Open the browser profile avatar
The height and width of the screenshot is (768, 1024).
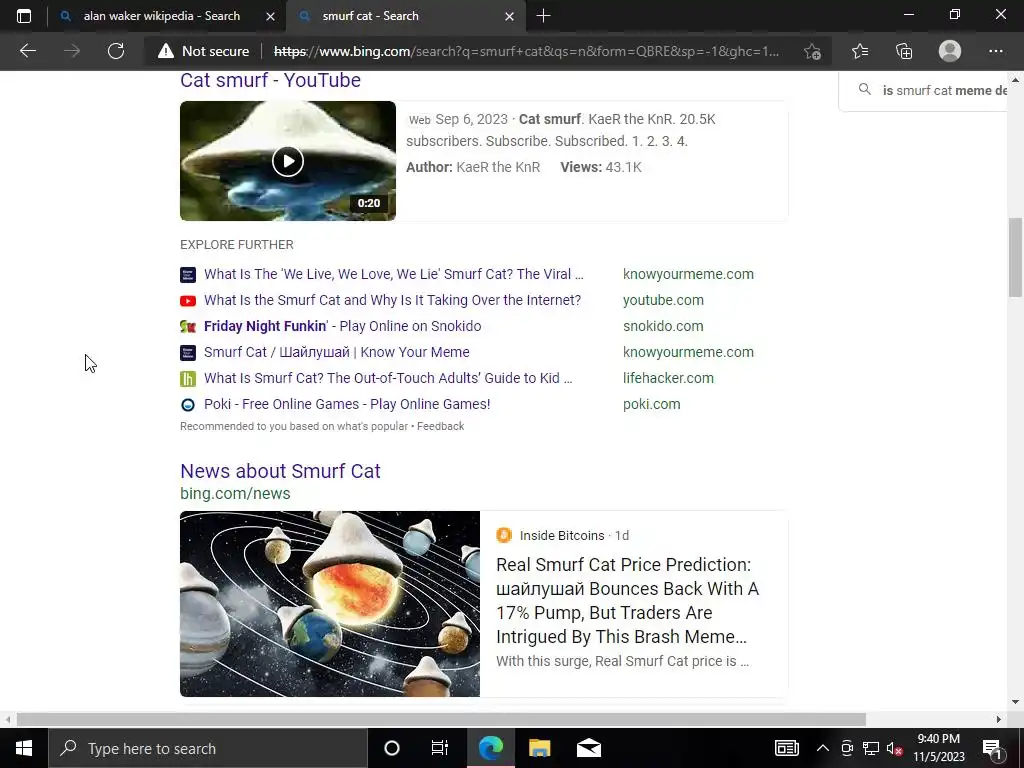tap(950, 51)
